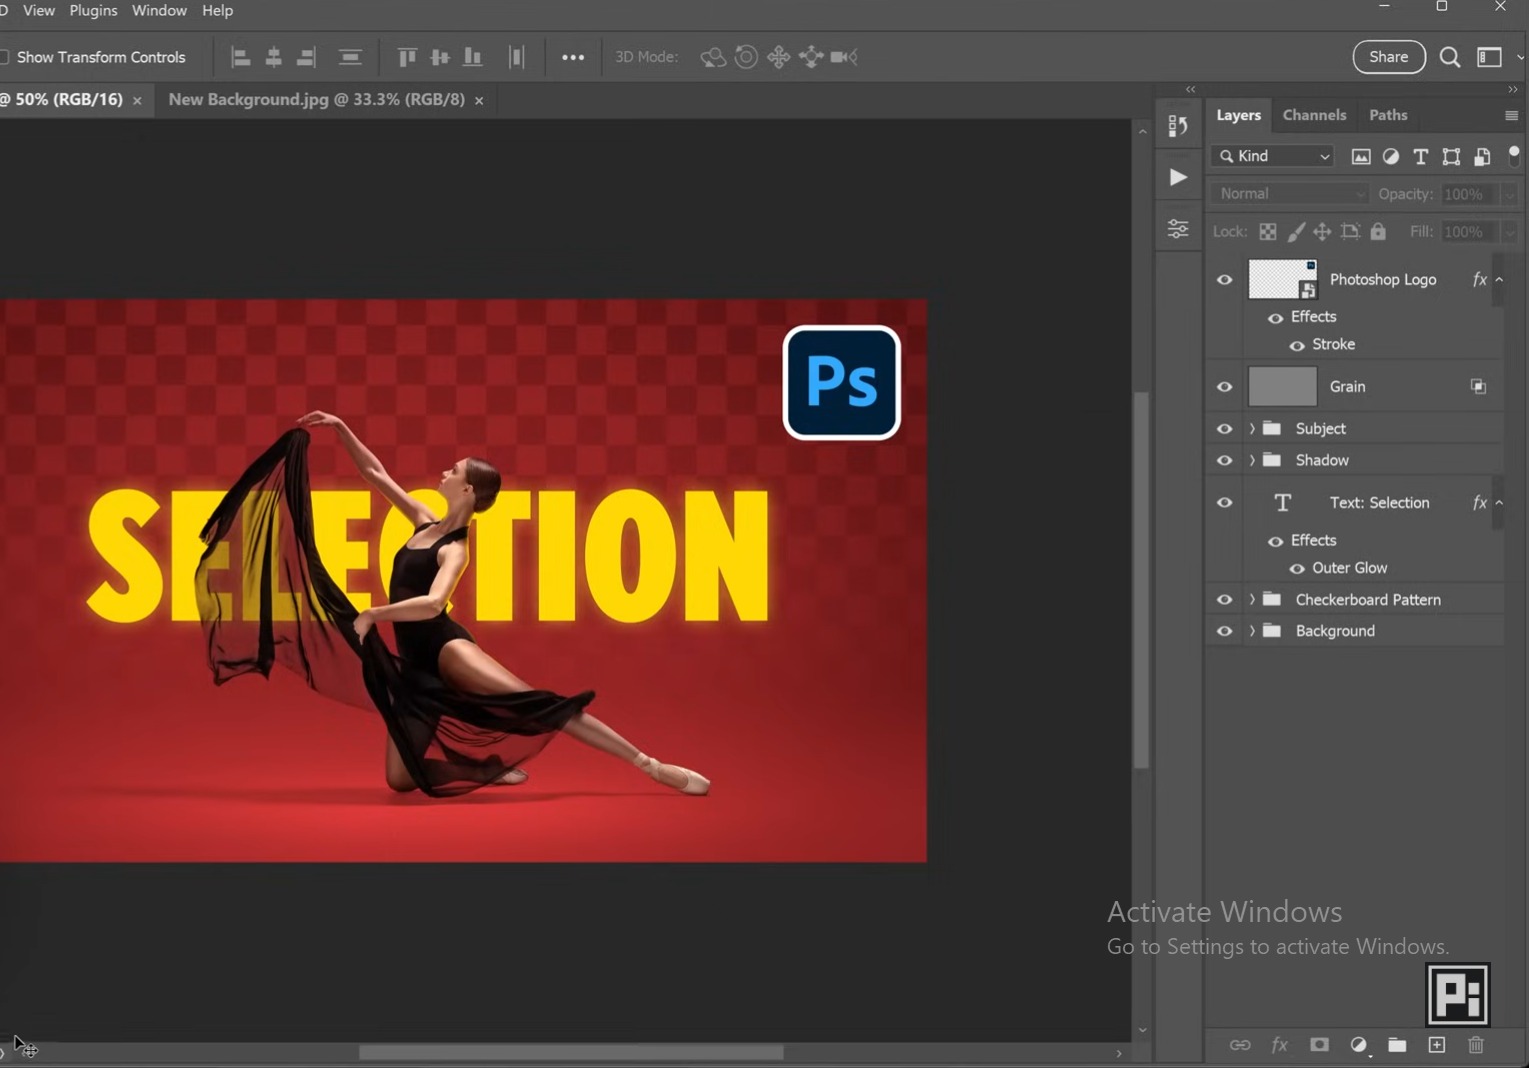Collapse effects on Photoshop Logo layer

point(1499,280)
